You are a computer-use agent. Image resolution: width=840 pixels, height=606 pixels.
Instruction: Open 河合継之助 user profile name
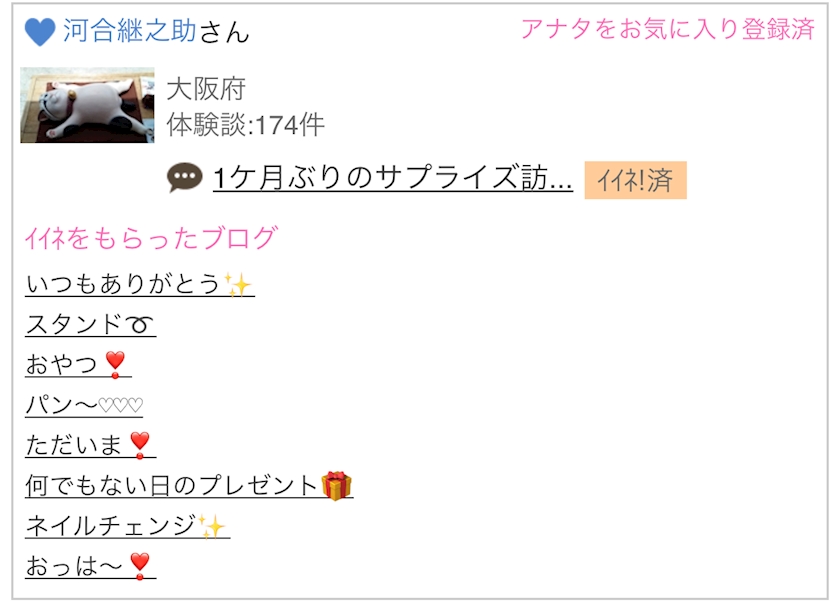pyautogui.click(x=130, y=31)
